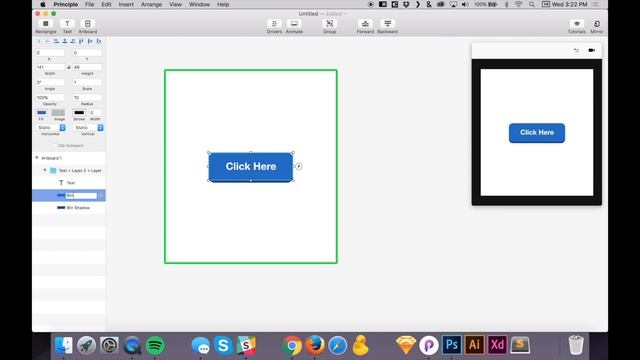
Task: Open the Window menu
Action: 199,4
